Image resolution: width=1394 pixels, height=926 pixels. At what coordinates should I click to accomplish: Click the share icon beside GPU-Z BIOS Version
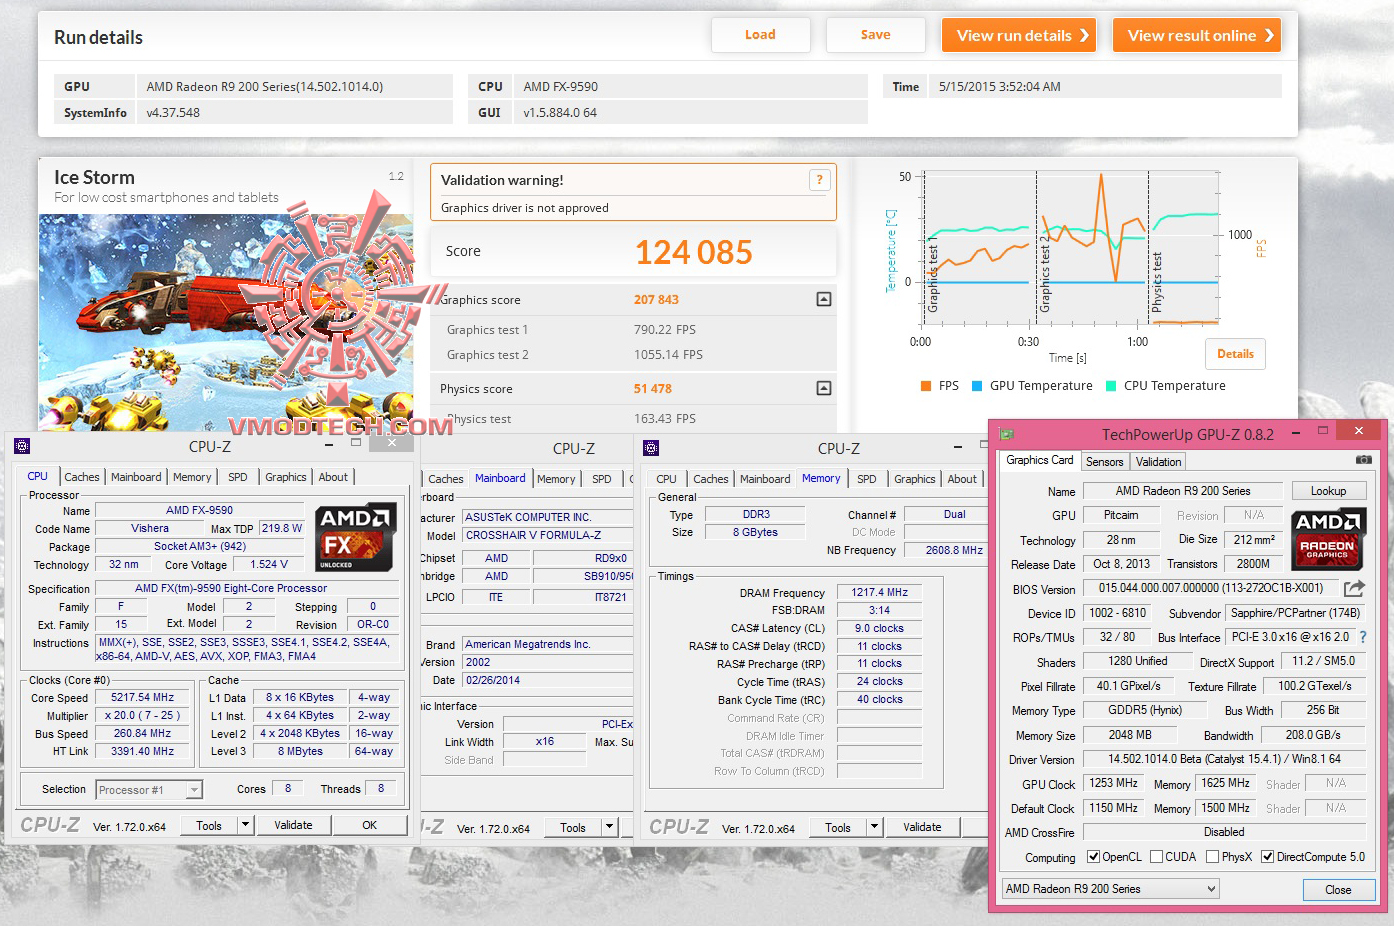coord(1354,588)
